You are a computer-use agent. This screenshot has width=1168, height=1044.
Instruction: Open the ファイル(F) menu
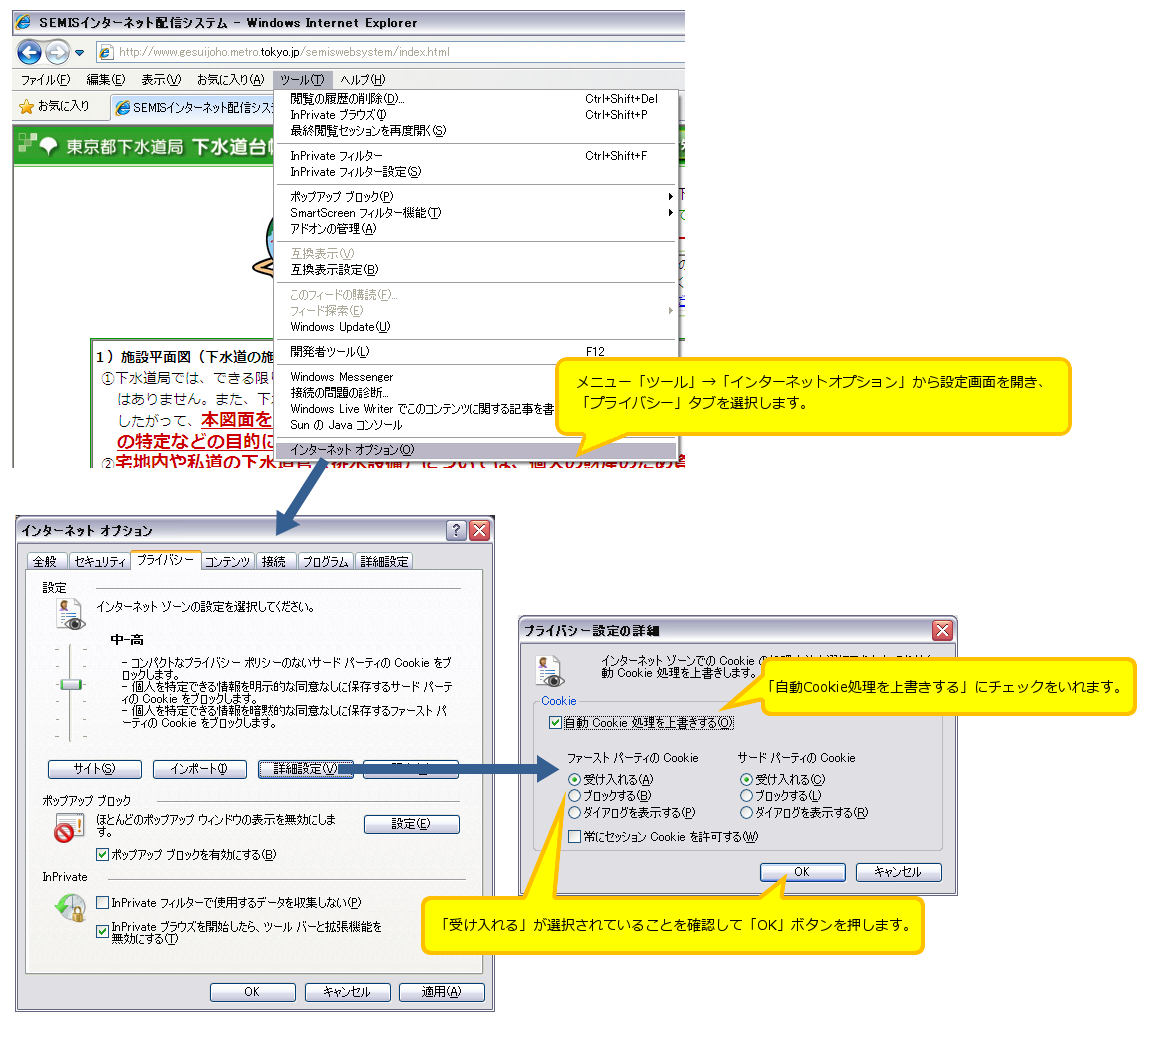click(45, 80)
